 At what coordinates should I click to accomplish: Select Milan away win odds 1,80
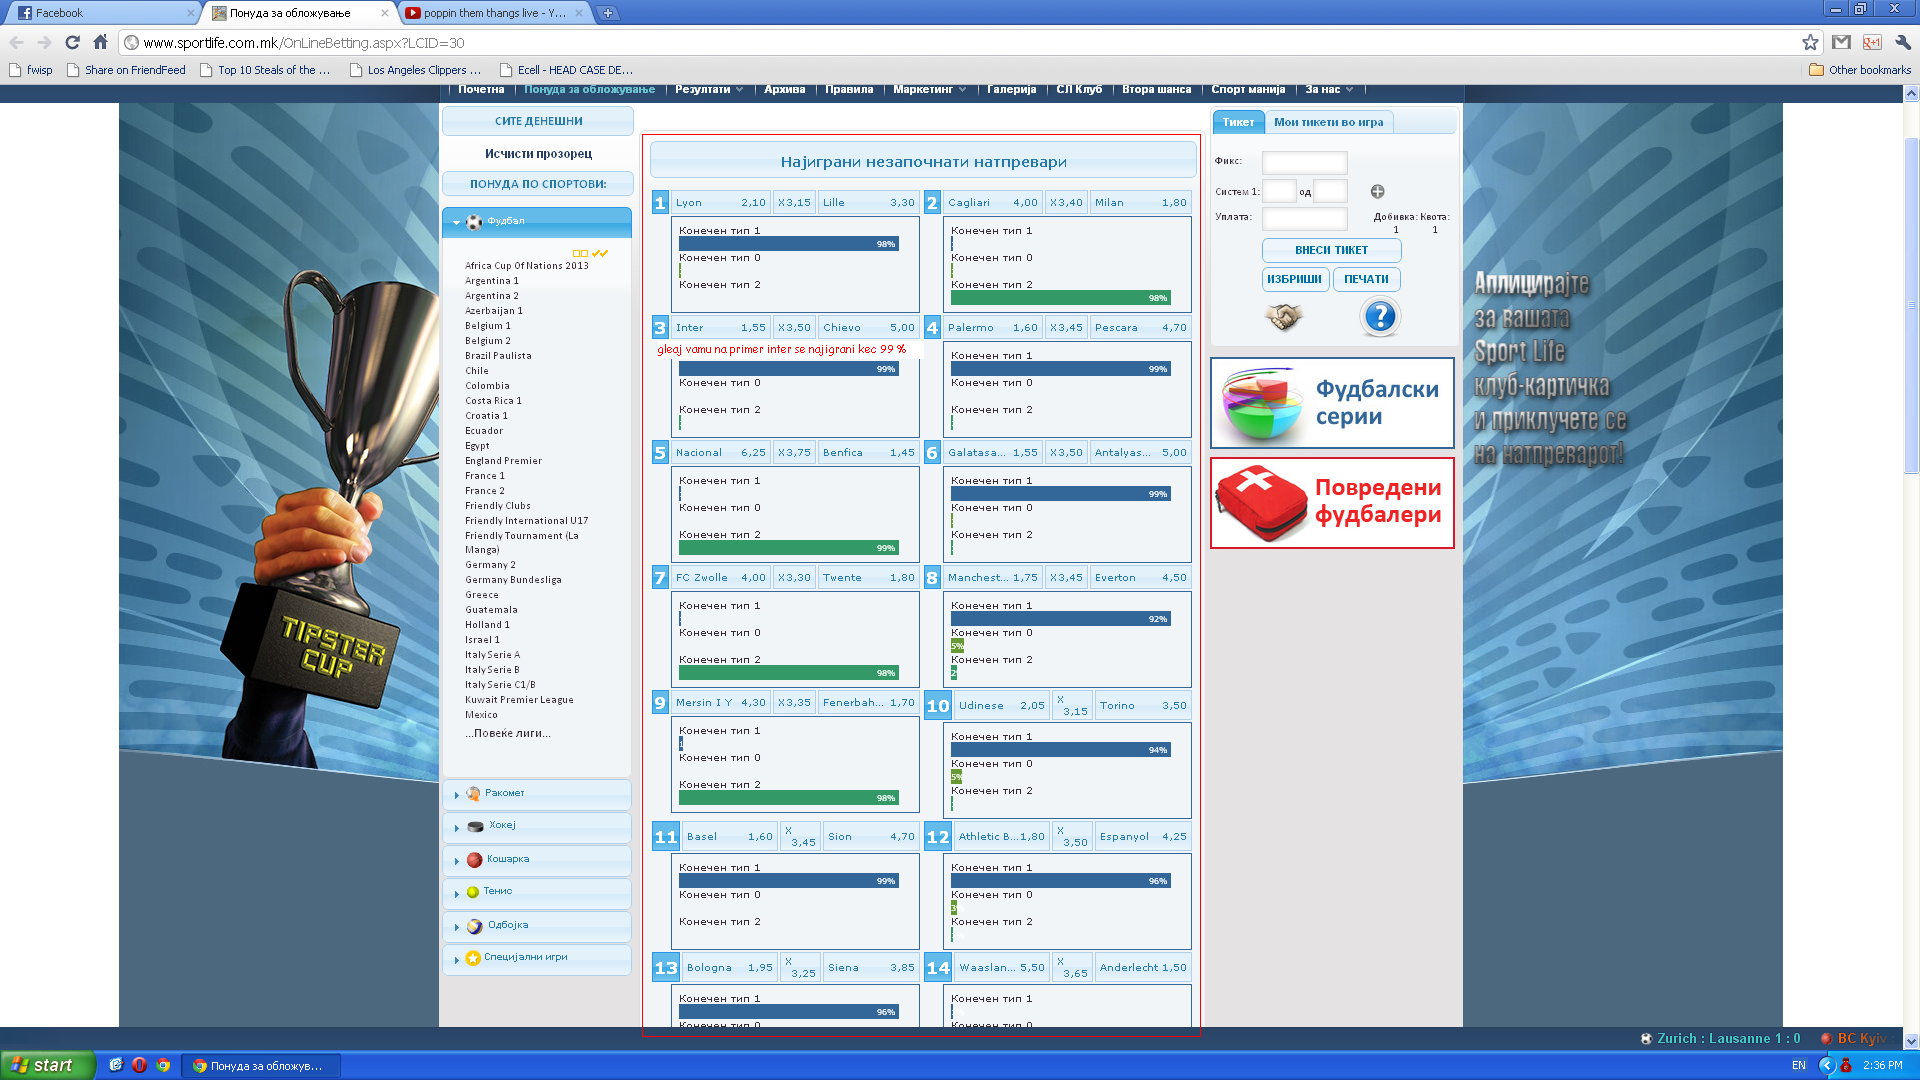(1140, 202)
